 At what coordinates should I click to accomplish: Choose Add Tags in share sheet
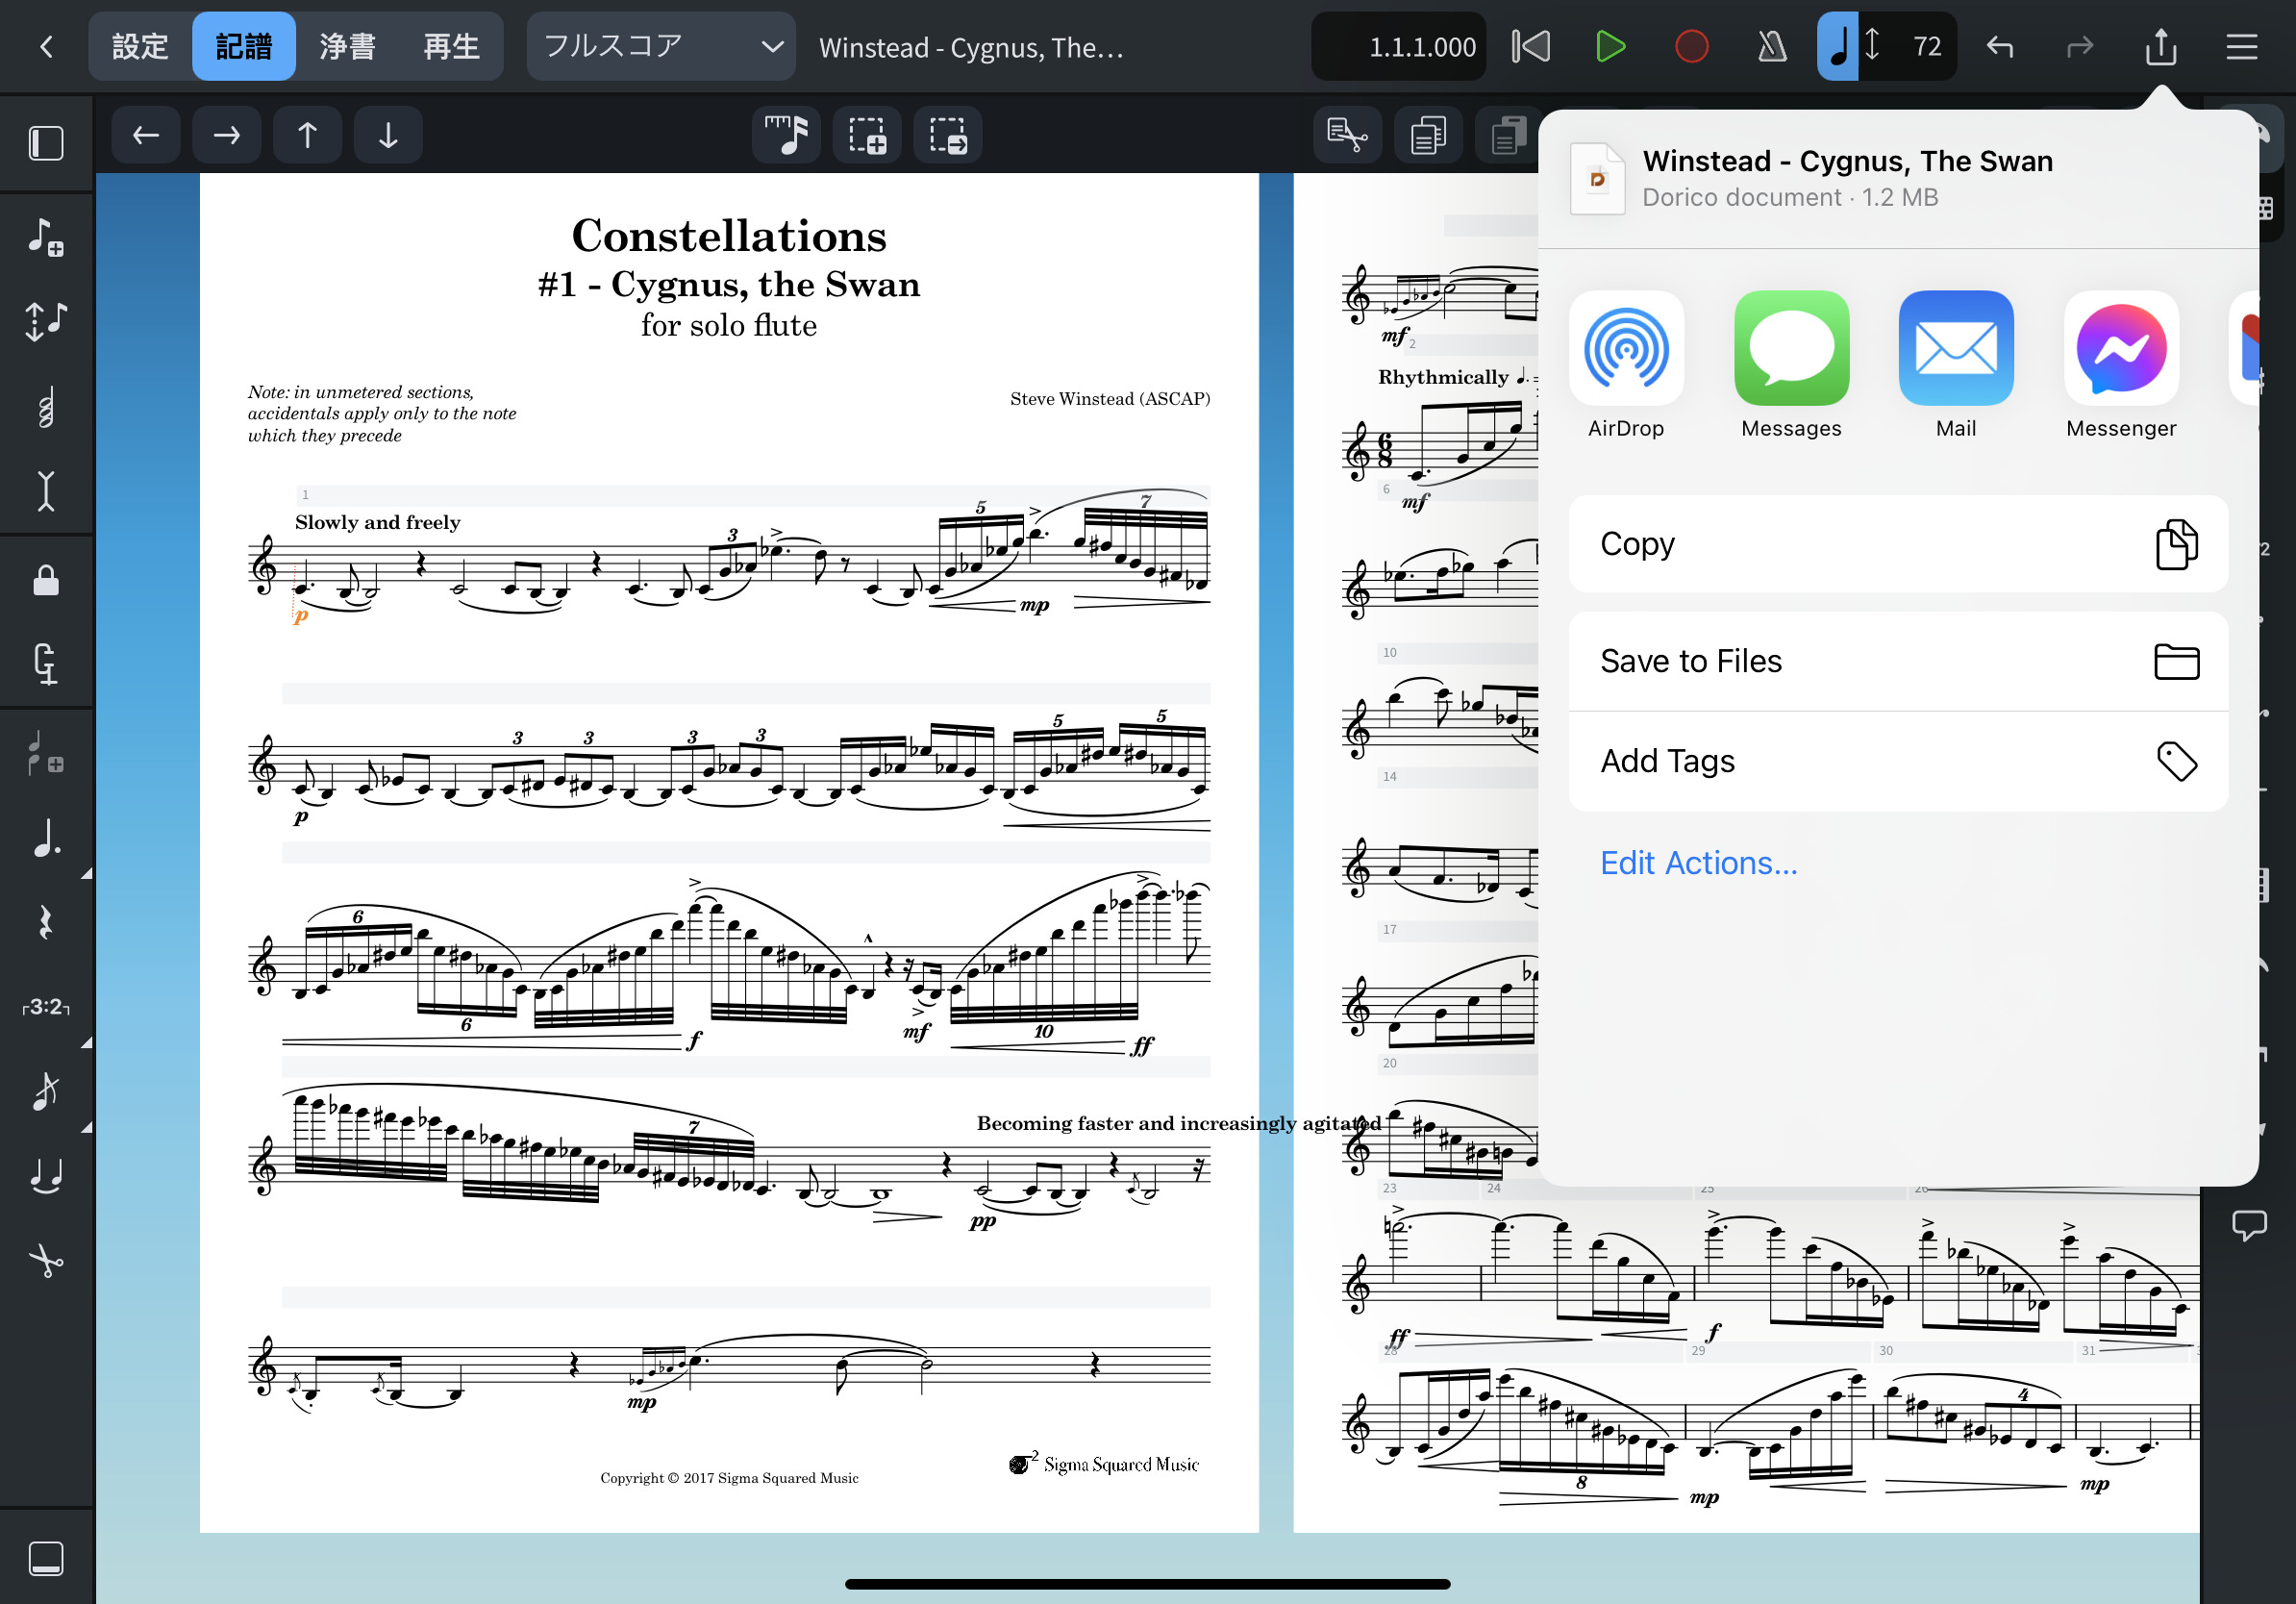pyautogui.click(x=1898, y=761)
